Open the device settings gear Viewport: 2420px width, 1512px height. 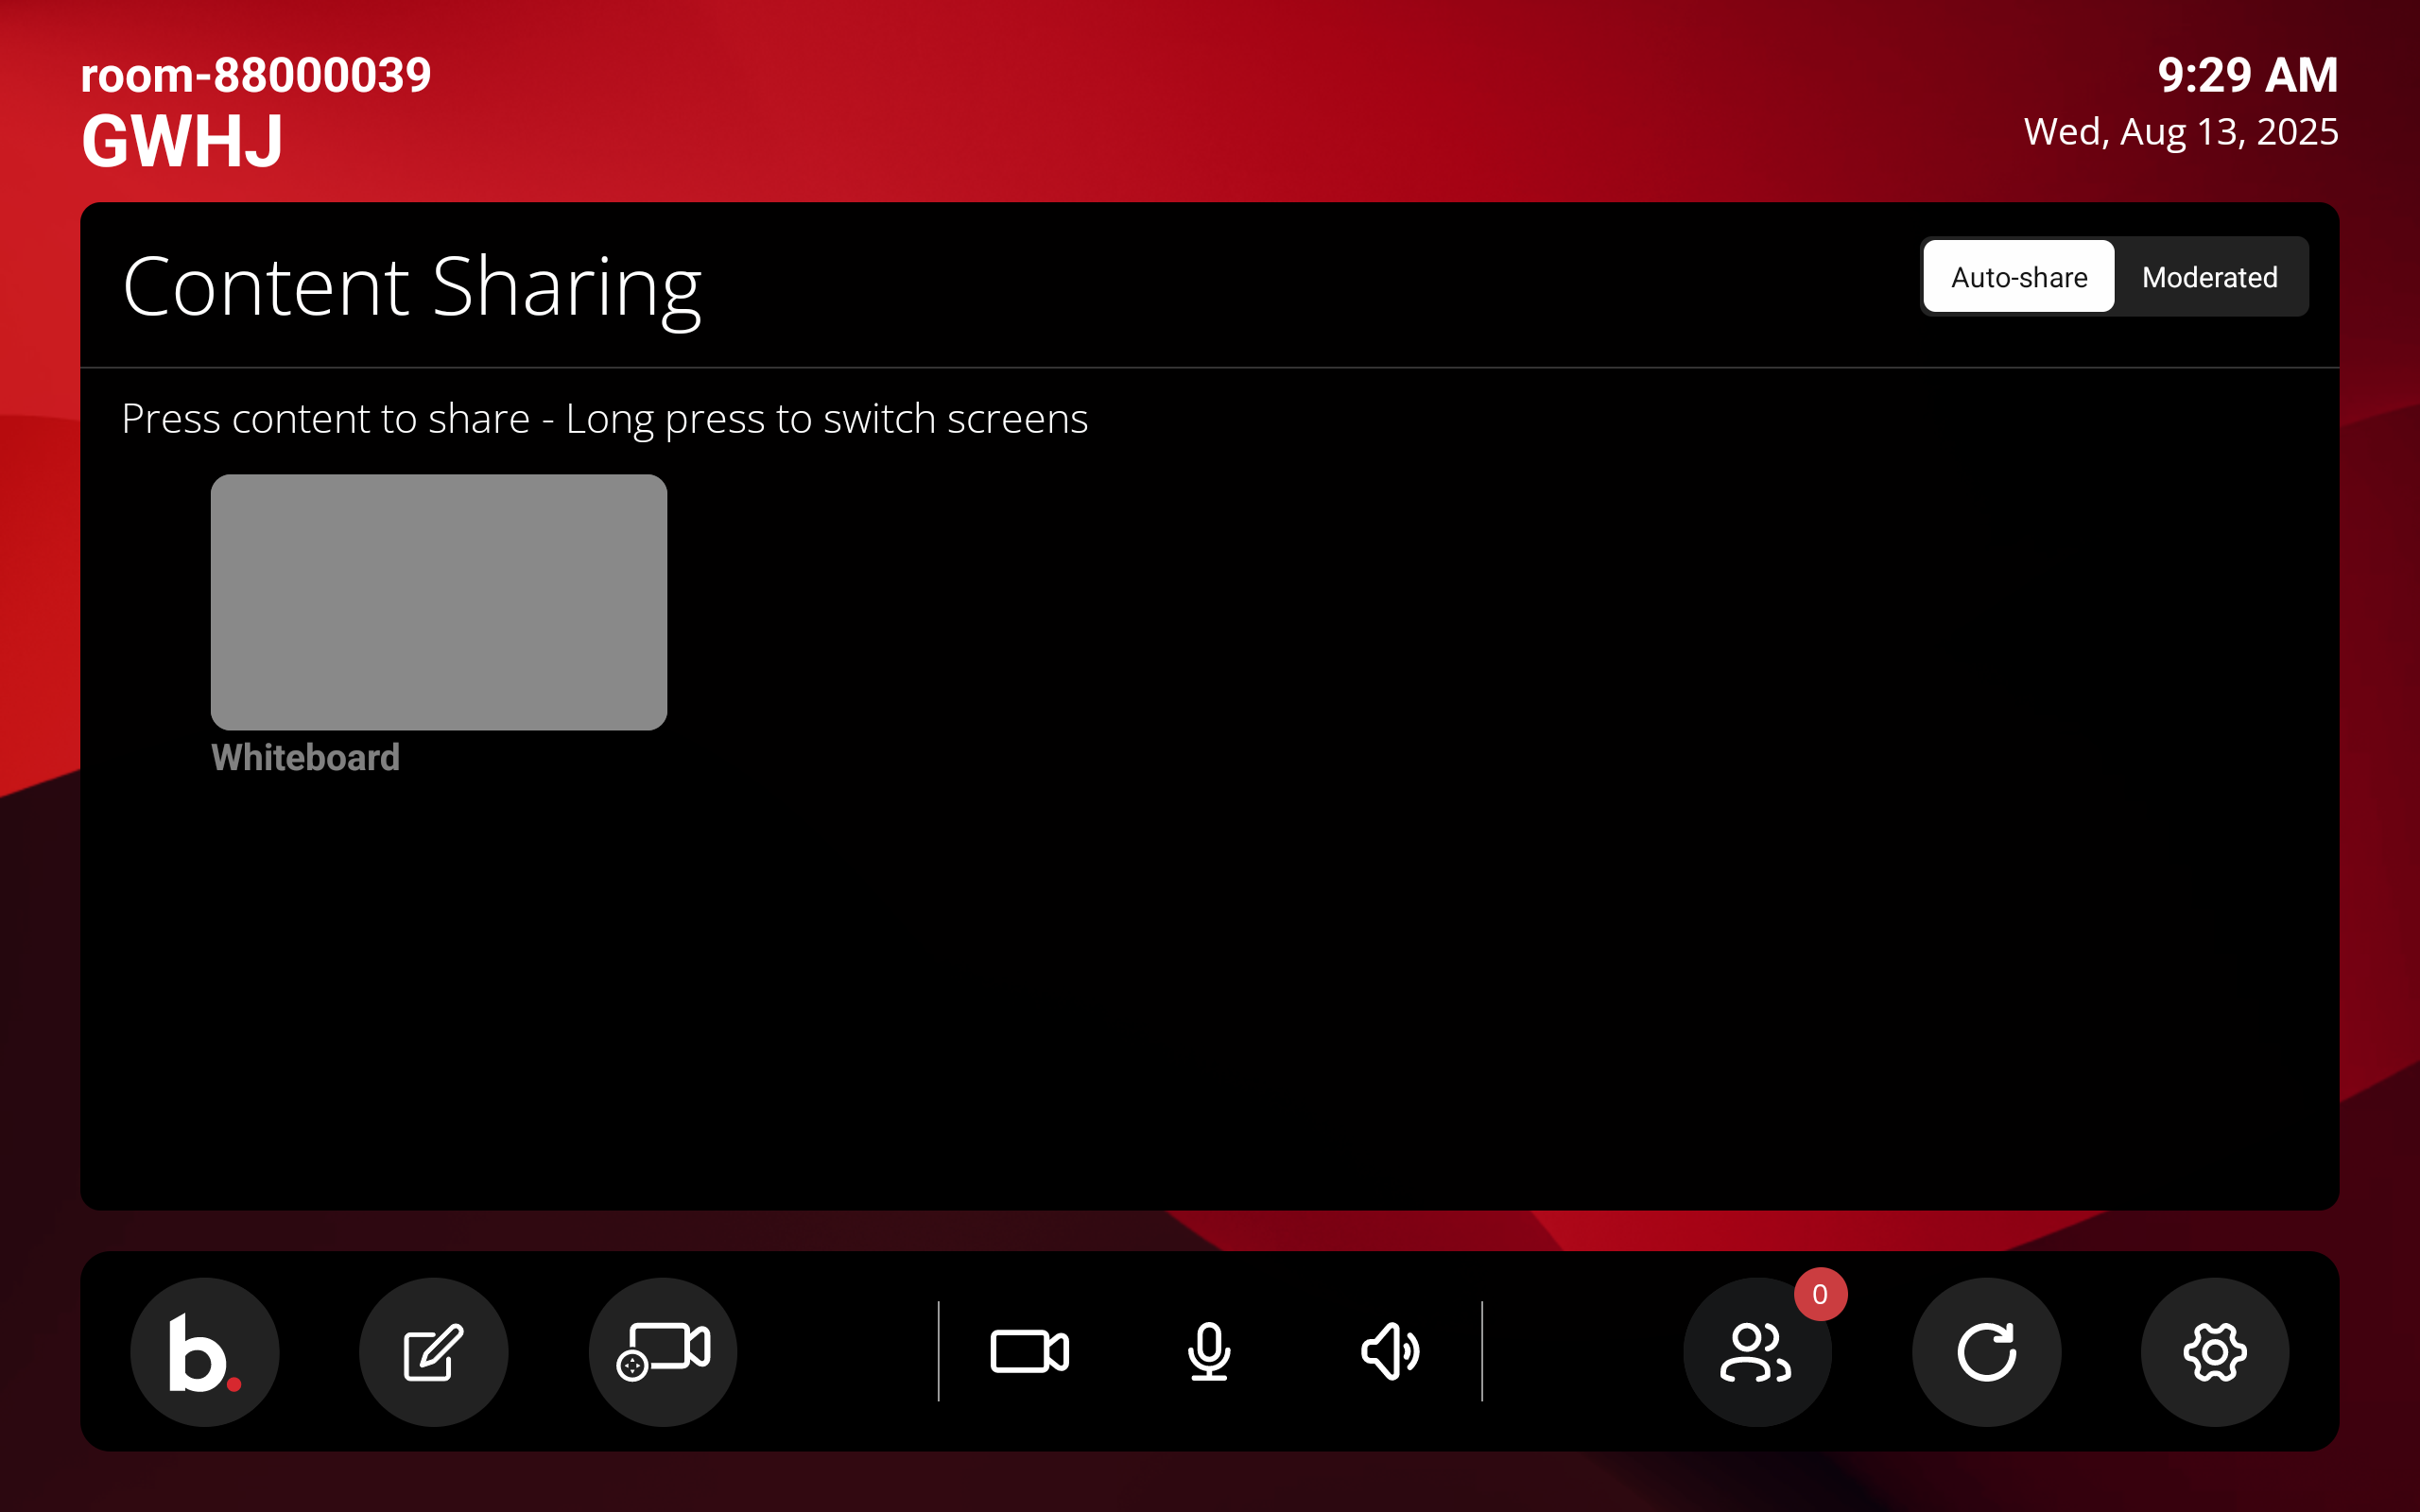click(x=2215, y=1352)
